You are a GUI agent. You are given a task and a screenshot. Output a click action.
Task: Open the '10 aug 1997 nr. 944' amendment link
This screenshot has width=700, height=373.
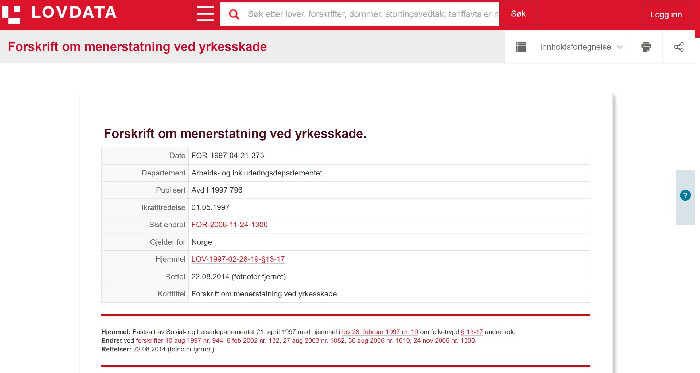point(195,340)
